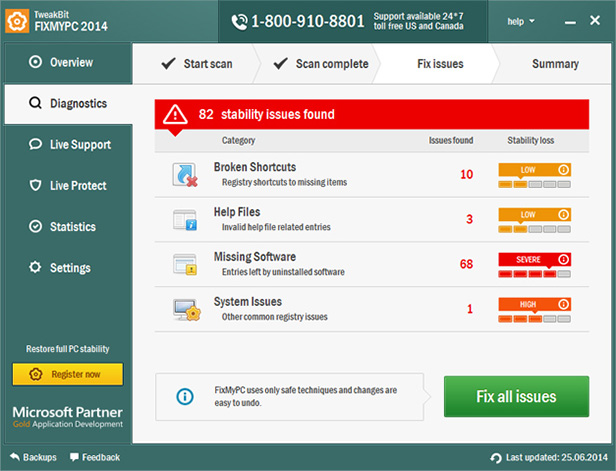Open the Feedback link

tap(95, 457)
